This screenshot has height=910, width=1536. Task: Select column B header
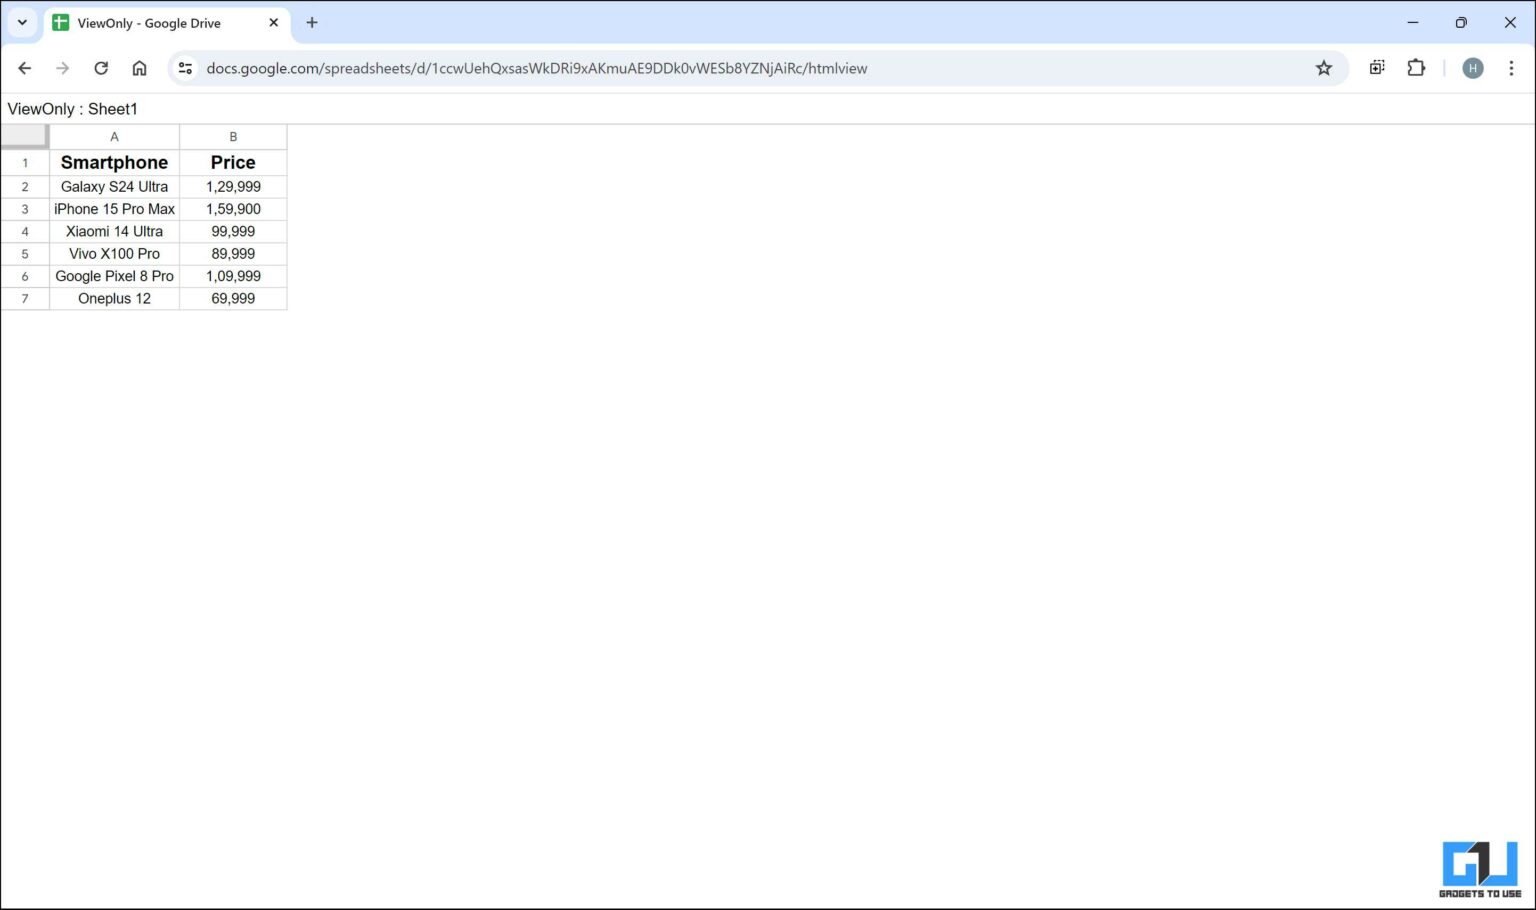click(x=233, y=137)
